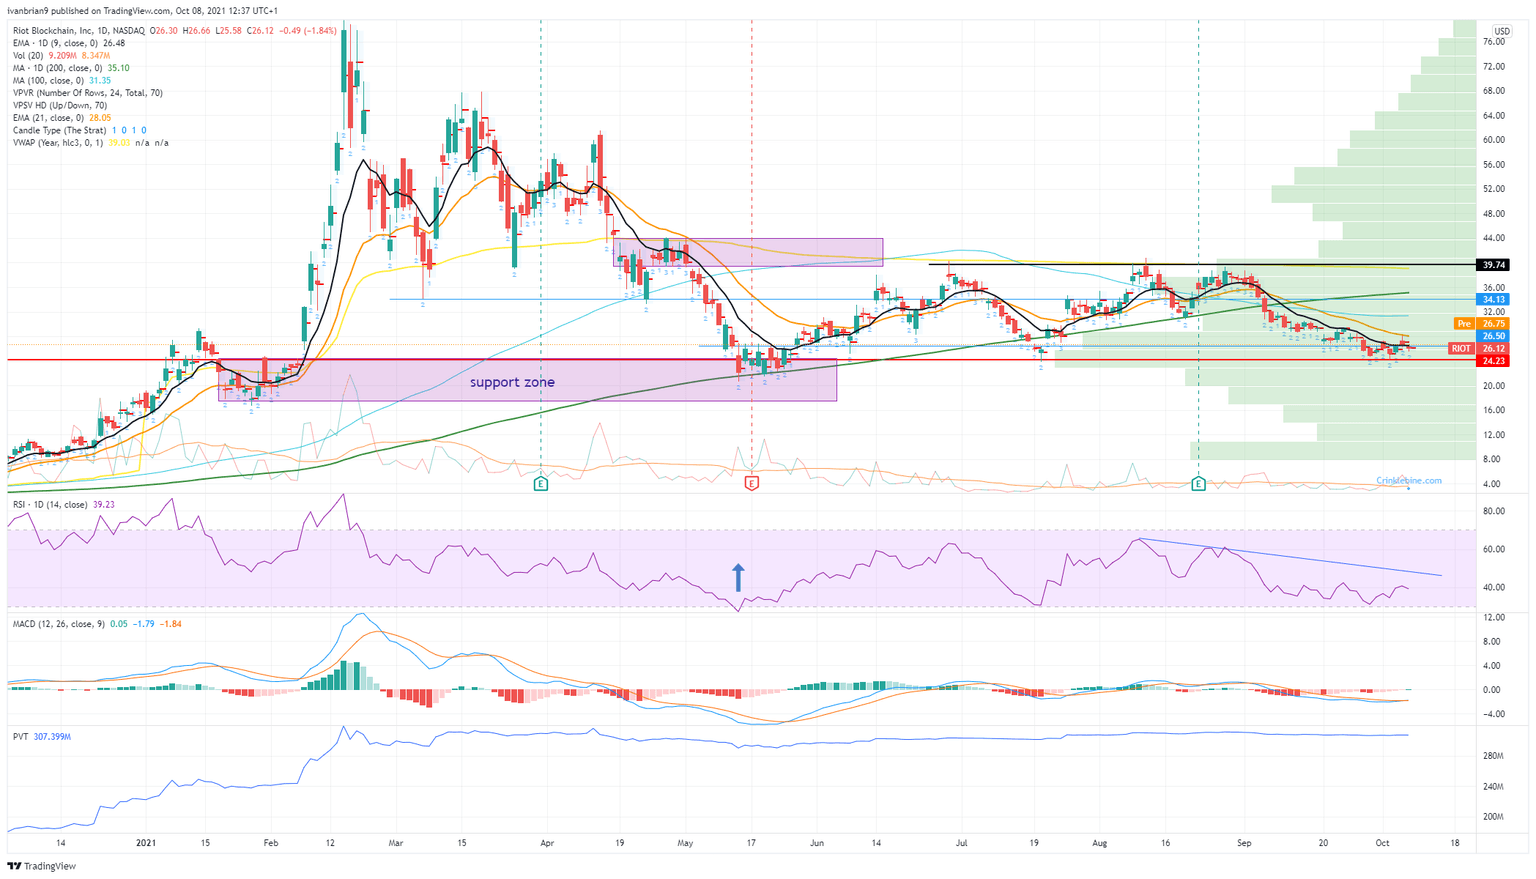Select the RSI 1D (14, close) legend
Image resolution: width=1536 pixels, height=879 pixels.
tap(64, 505)
